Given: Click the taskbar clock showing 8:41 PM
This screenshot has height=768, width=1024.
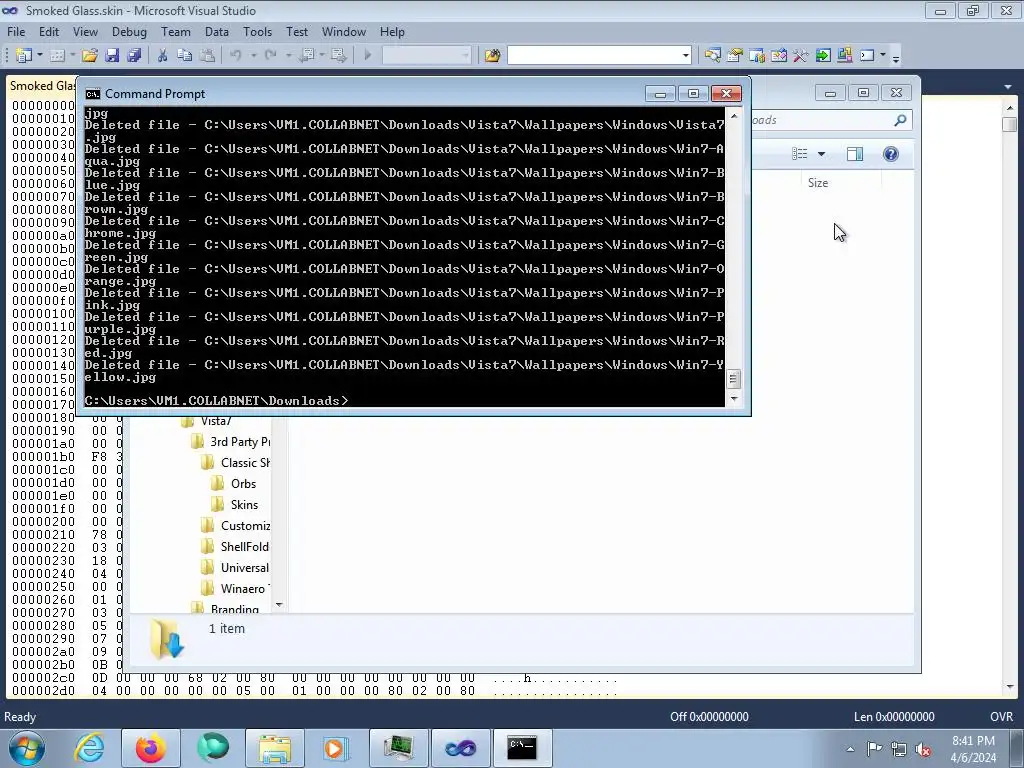Looking at the screenshot, I should [x=973, y=749].
